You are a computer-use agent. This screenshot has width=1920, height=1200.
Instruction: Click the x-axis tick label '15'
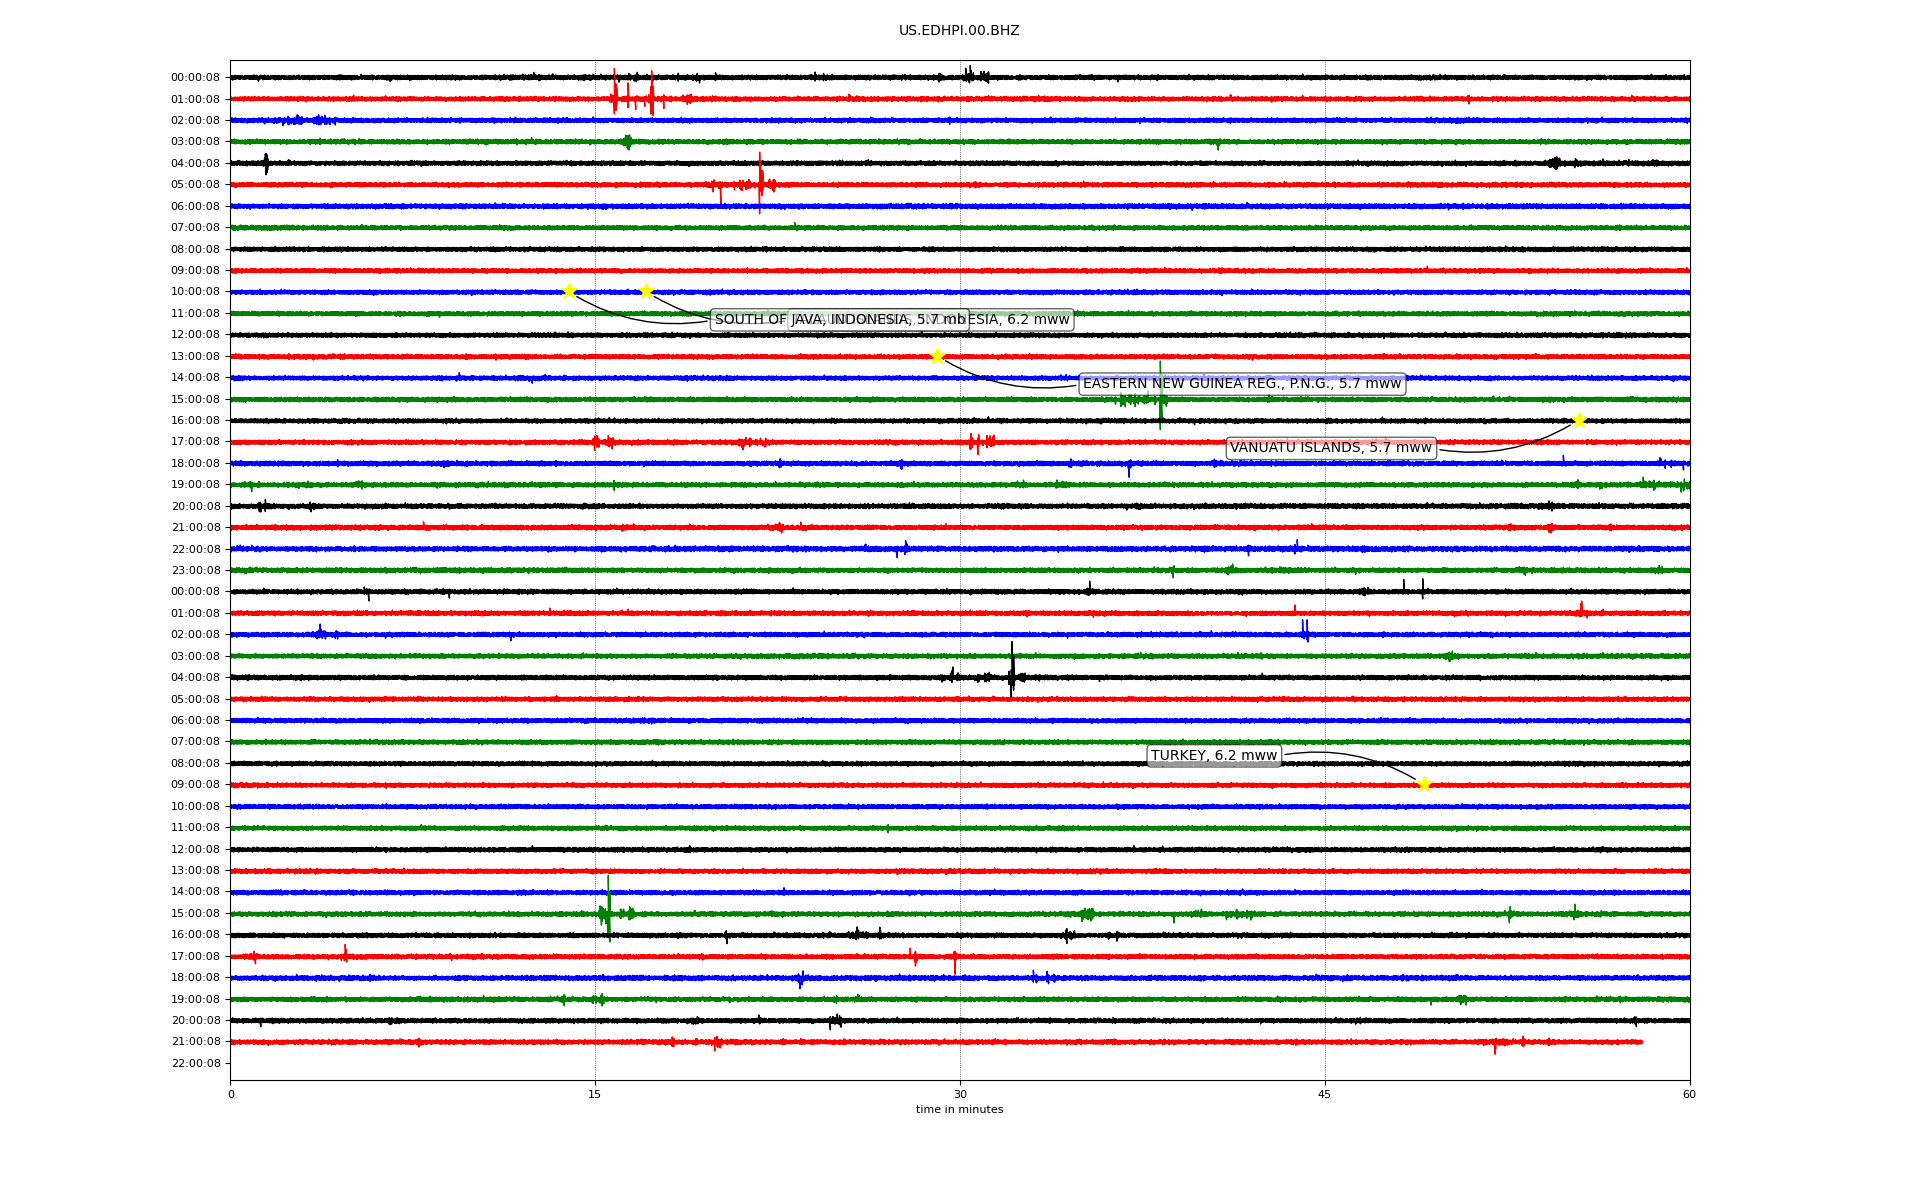pos(595,1094)
